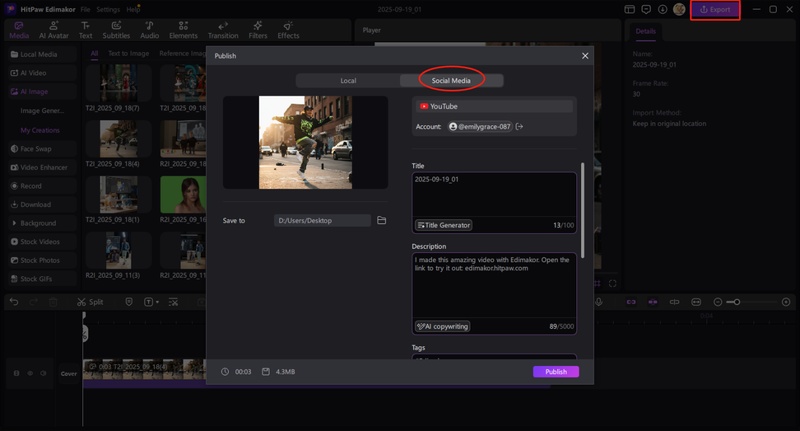Click the zoom in timeline icon
The width and height of the screenshot is (800, 431).
click(786, 302)
